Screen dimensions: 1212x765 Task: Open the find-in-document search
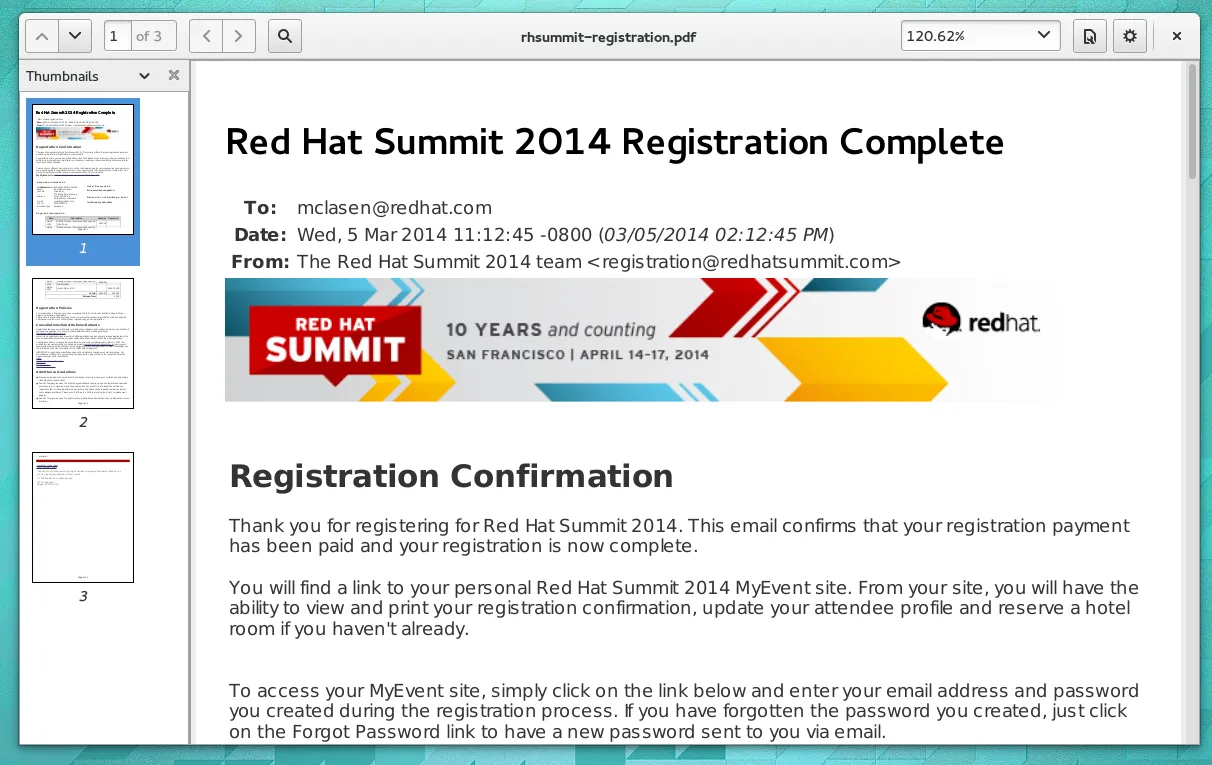(x=285, y=37)
